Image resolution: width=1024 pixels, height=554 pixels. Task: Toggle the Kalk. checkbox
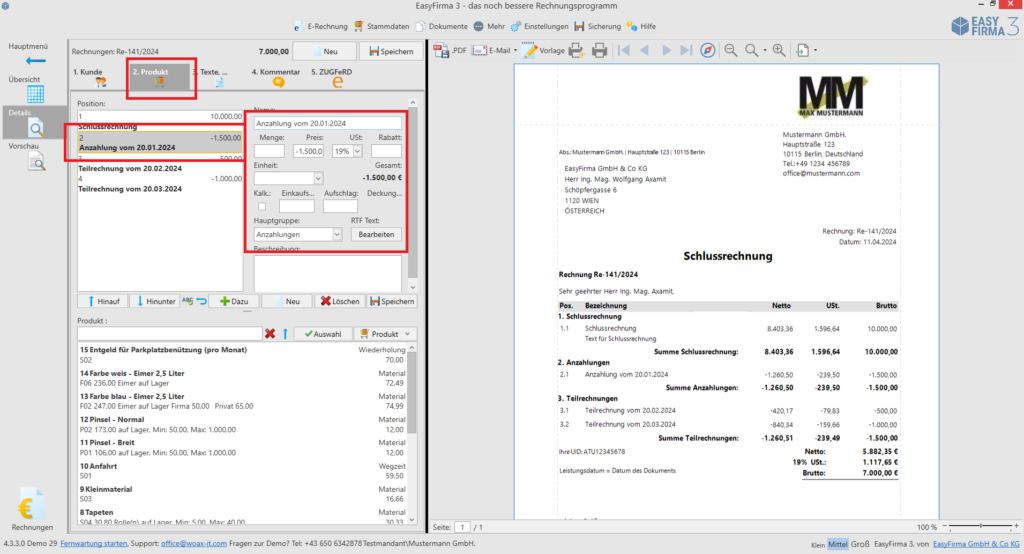click(262, 206)
